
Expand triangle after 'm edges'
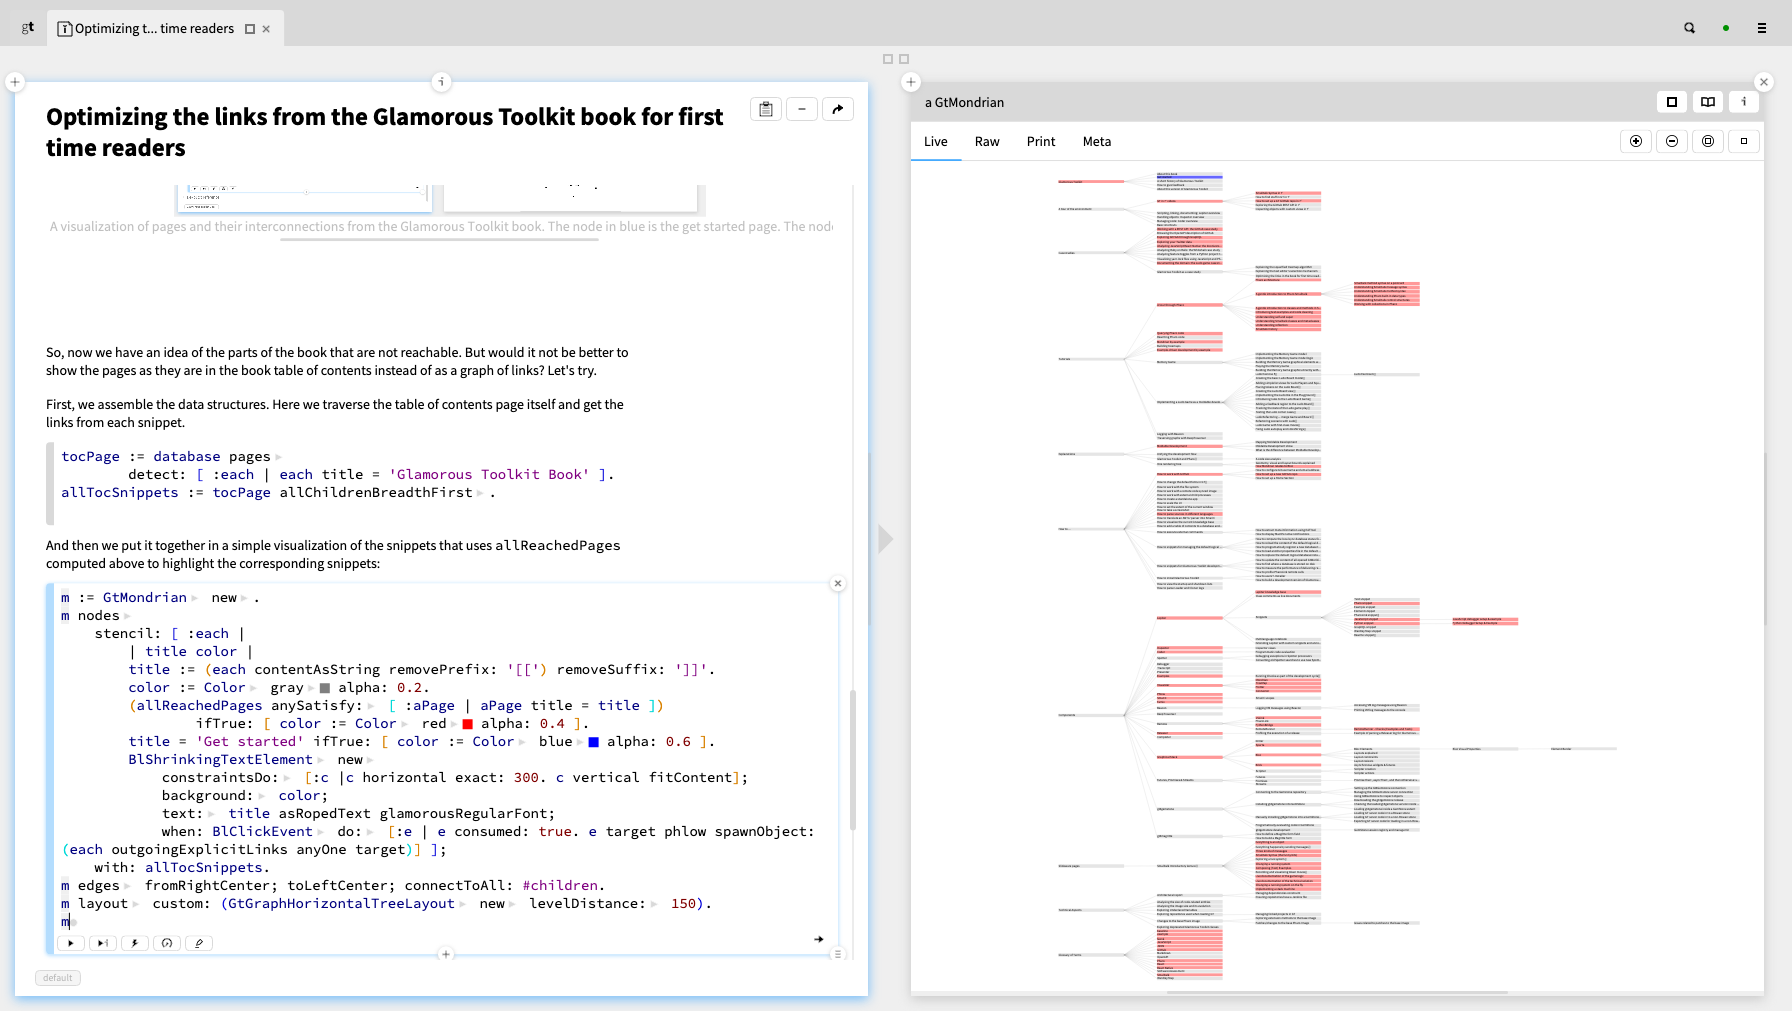(x=127, y=886)
